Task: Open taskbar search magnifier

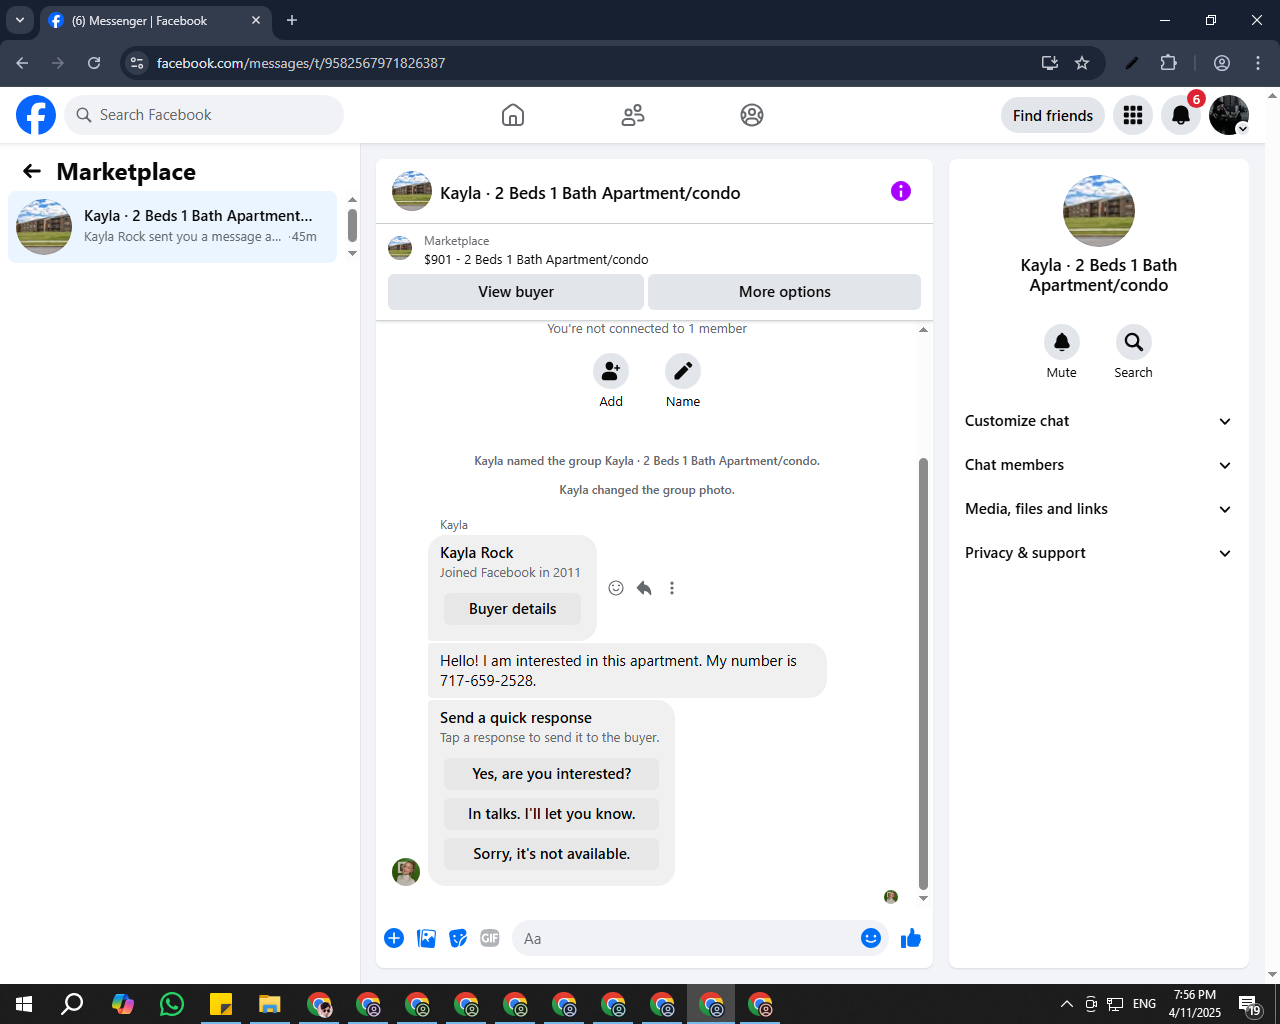Action: 72,1004
